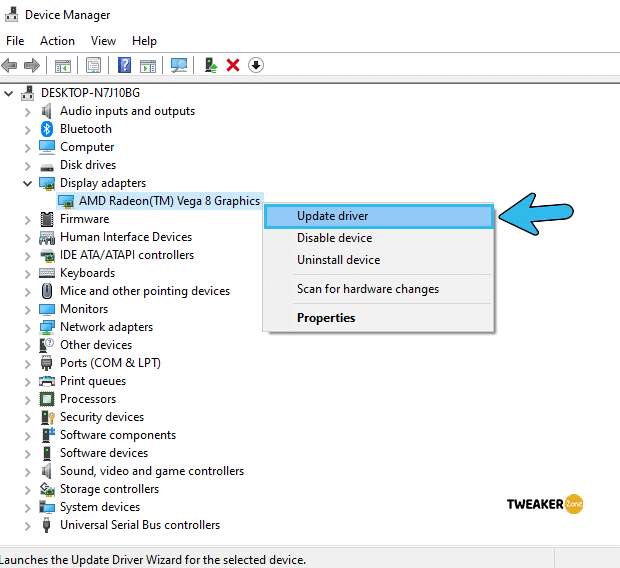Select the Monitors tree label
The width and height of the screenshot is (620, 568).
84,309
